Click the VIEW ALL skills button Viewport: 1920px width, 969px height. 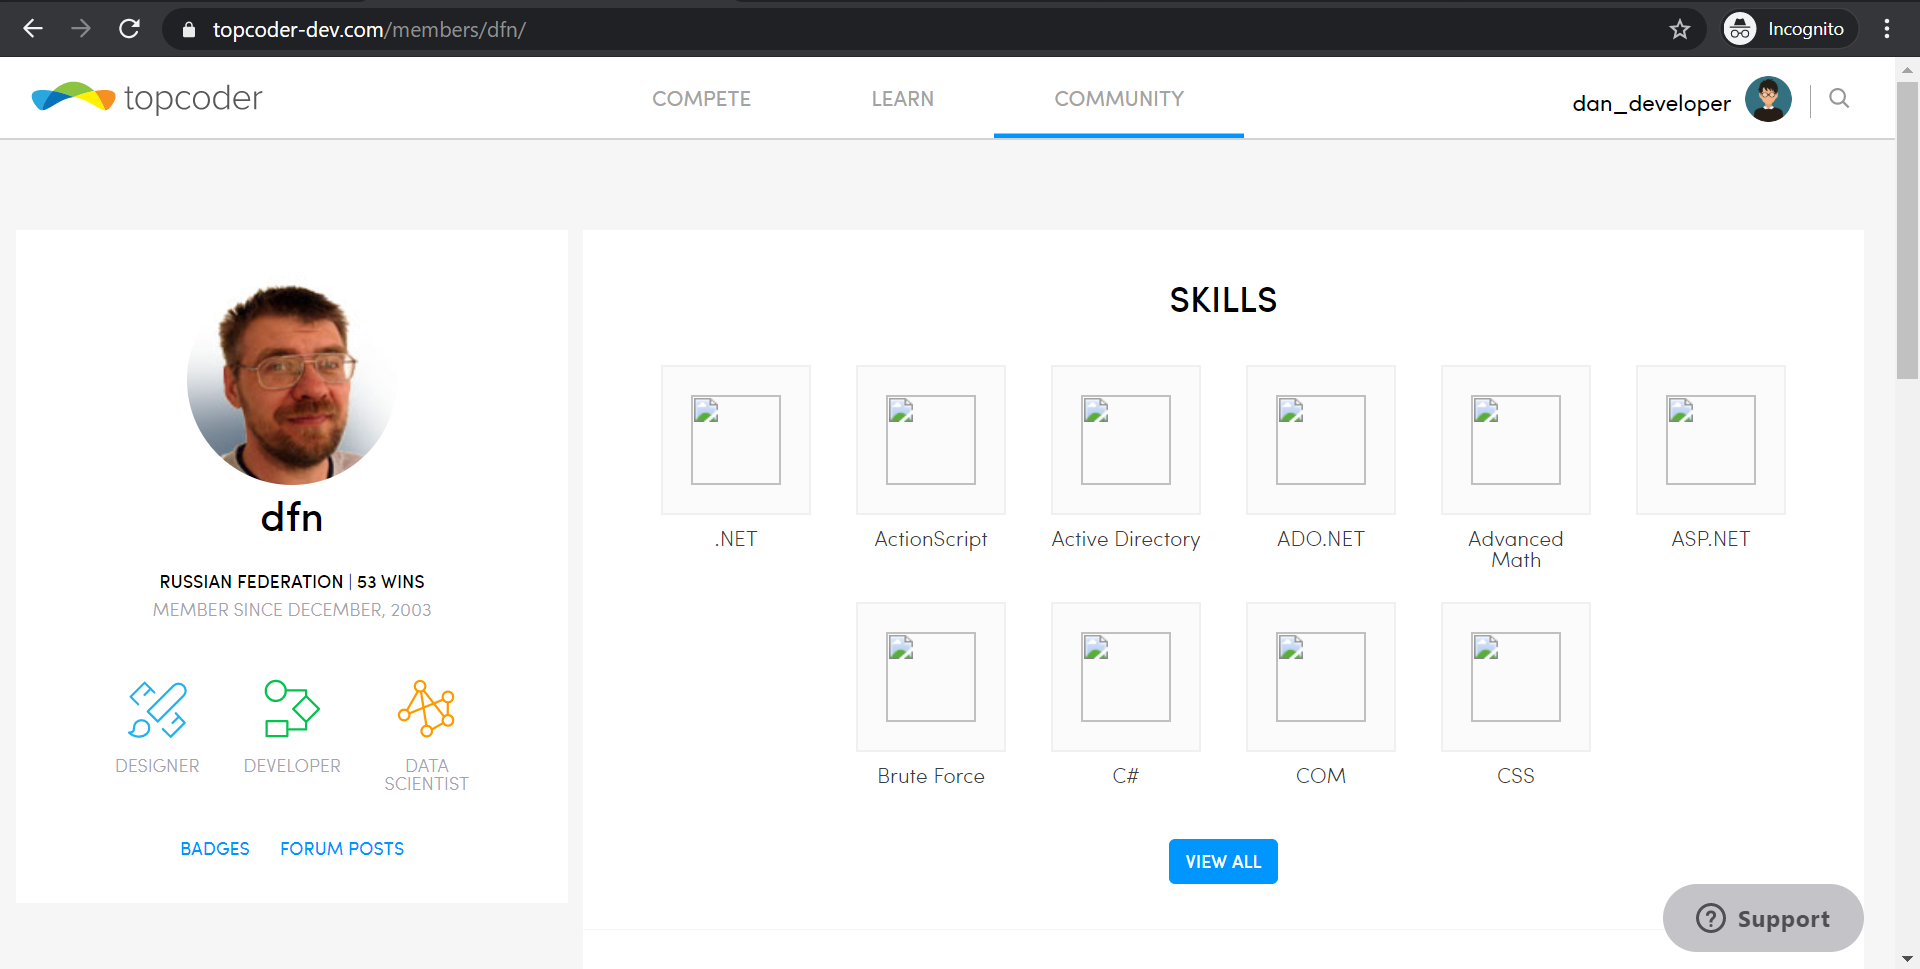(1223, 861)
